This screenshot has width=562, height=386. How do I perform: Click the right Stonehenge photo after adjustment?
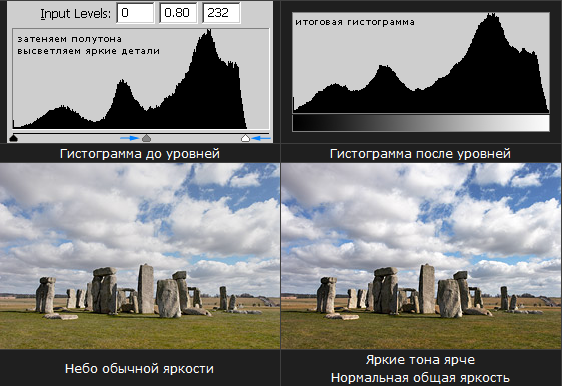(422, 256)
